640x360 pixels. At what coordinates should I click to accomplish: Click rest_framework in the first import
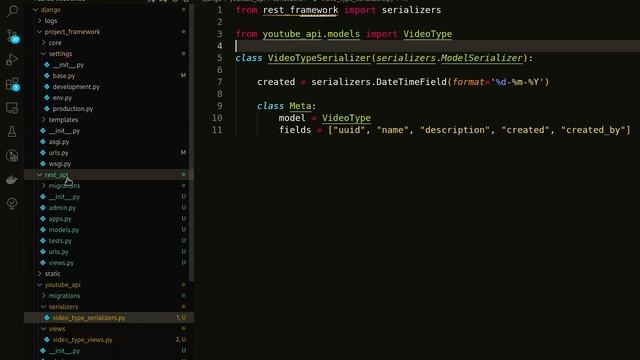pyautogui.click(x=300, y=10)
